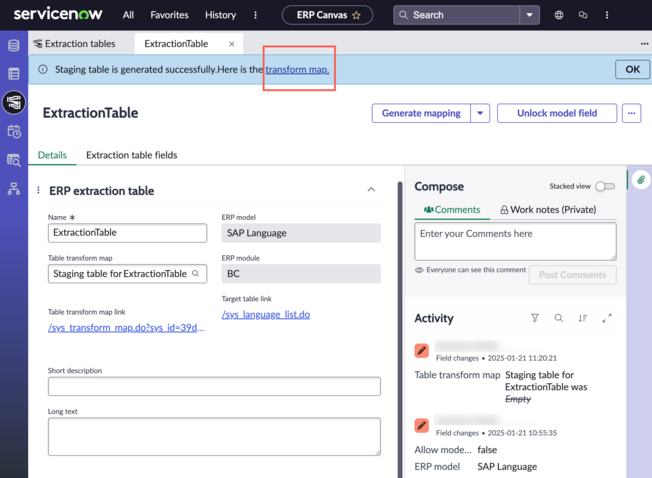Open ERP extraction table section menu dots
Screen dimensions: 652x478
coord(38,190)
